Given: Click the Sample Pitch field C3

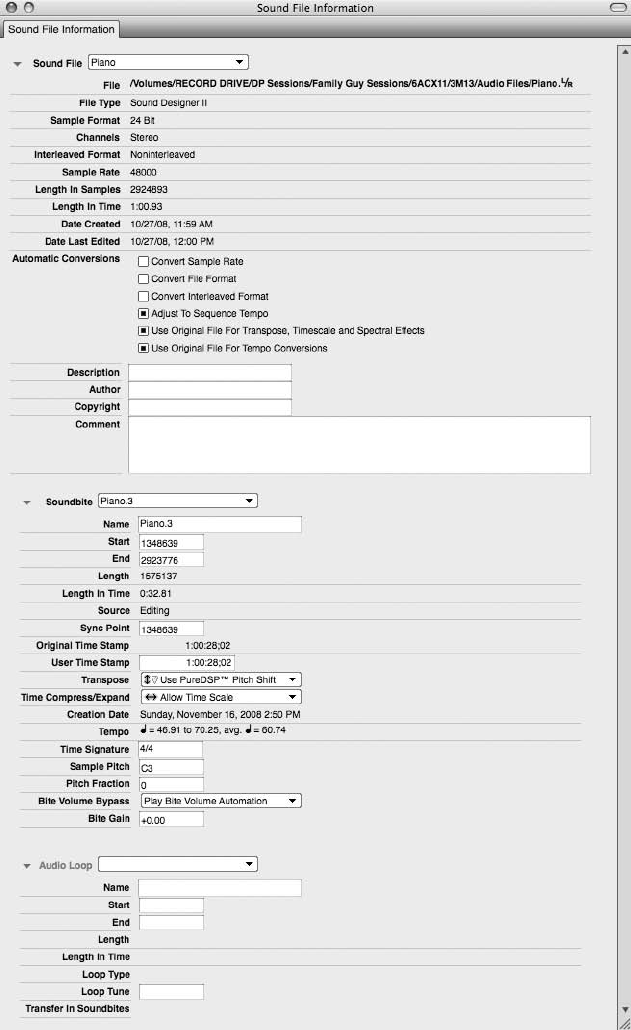Looking at the screenshot, I should 171,767.
